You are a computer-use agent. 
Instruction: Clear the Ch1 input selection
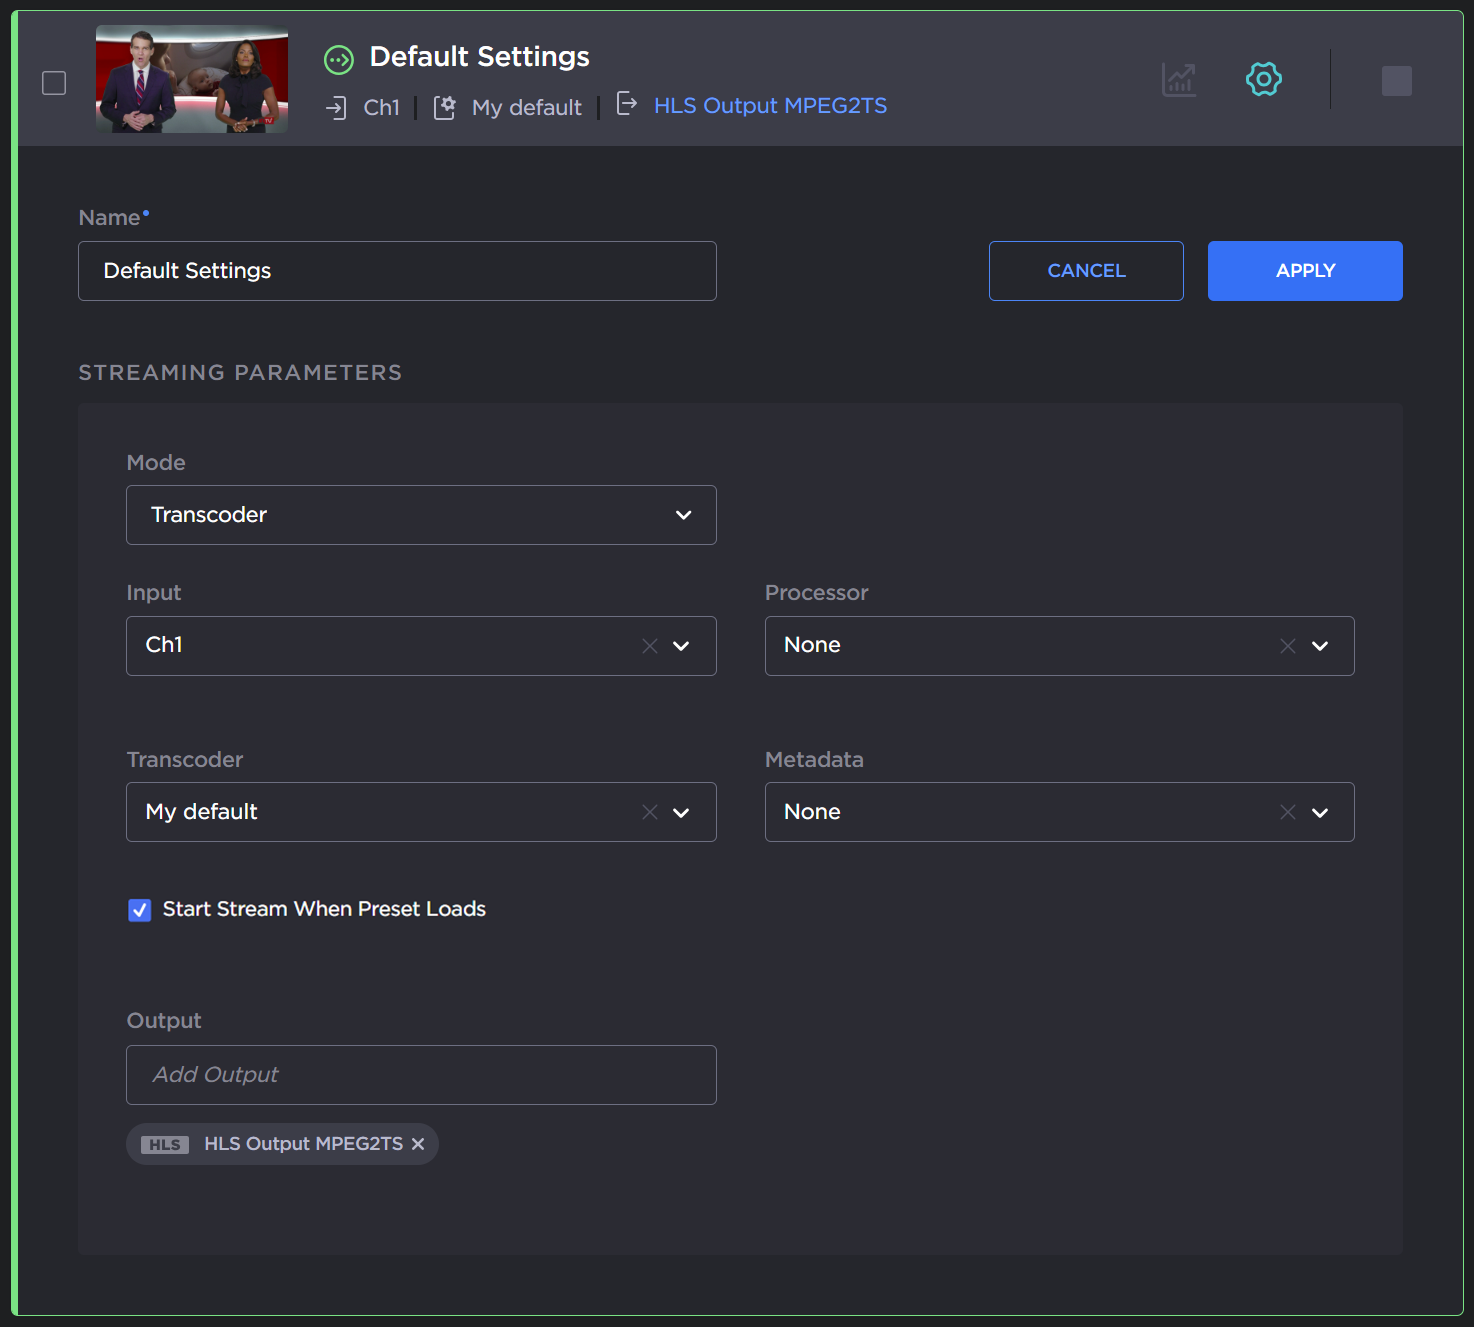(650, 646)
